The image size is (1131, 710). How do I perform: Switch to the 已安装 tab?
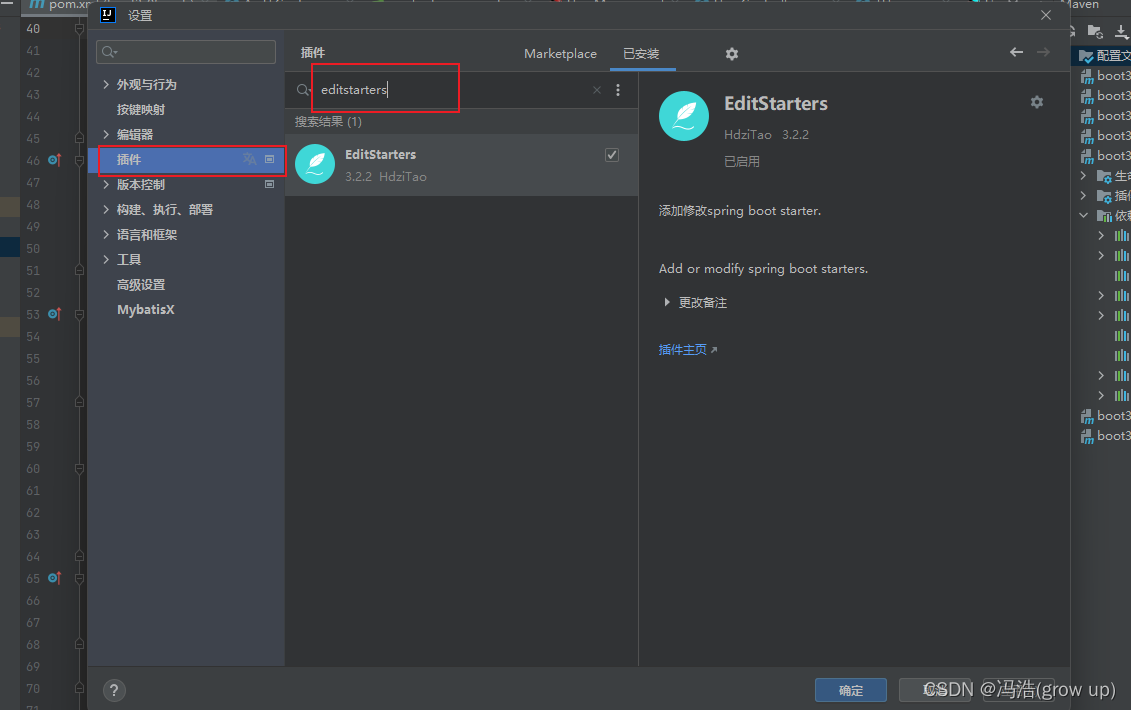pos(641,54)
